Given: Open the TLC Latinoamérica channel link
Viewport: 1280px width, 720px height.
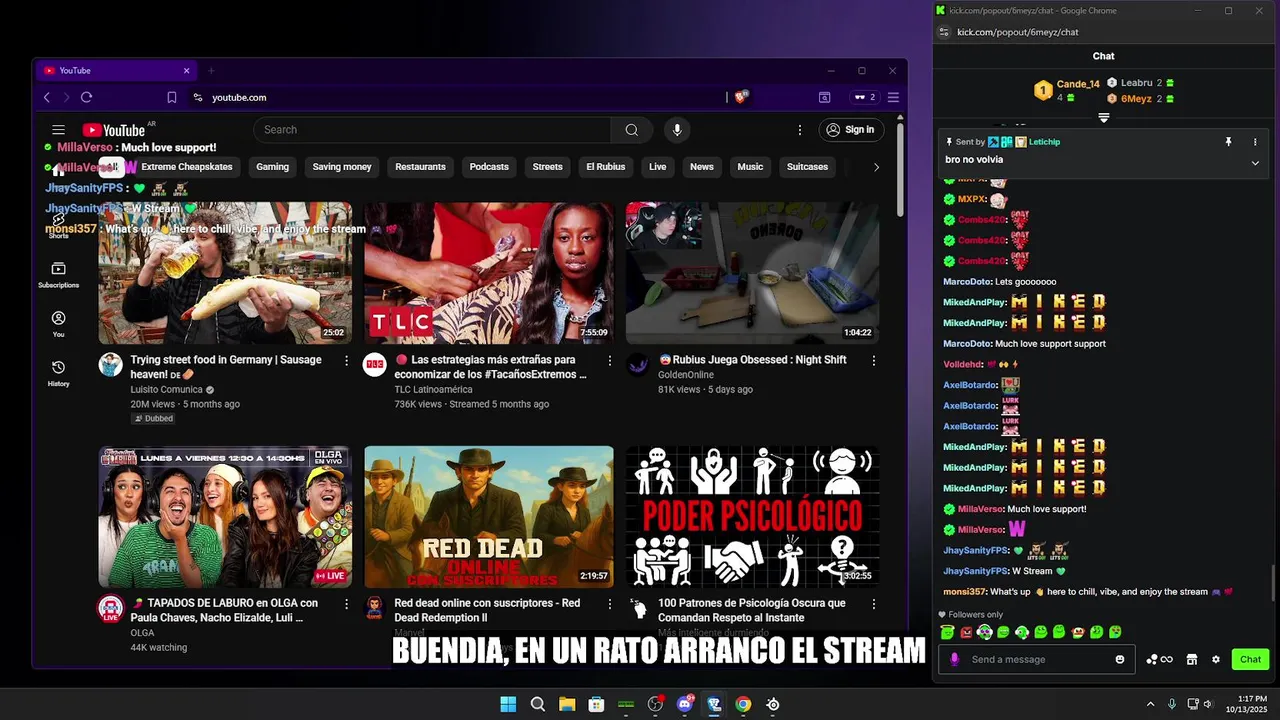Looking at the screenshot, I should point(433,390).
